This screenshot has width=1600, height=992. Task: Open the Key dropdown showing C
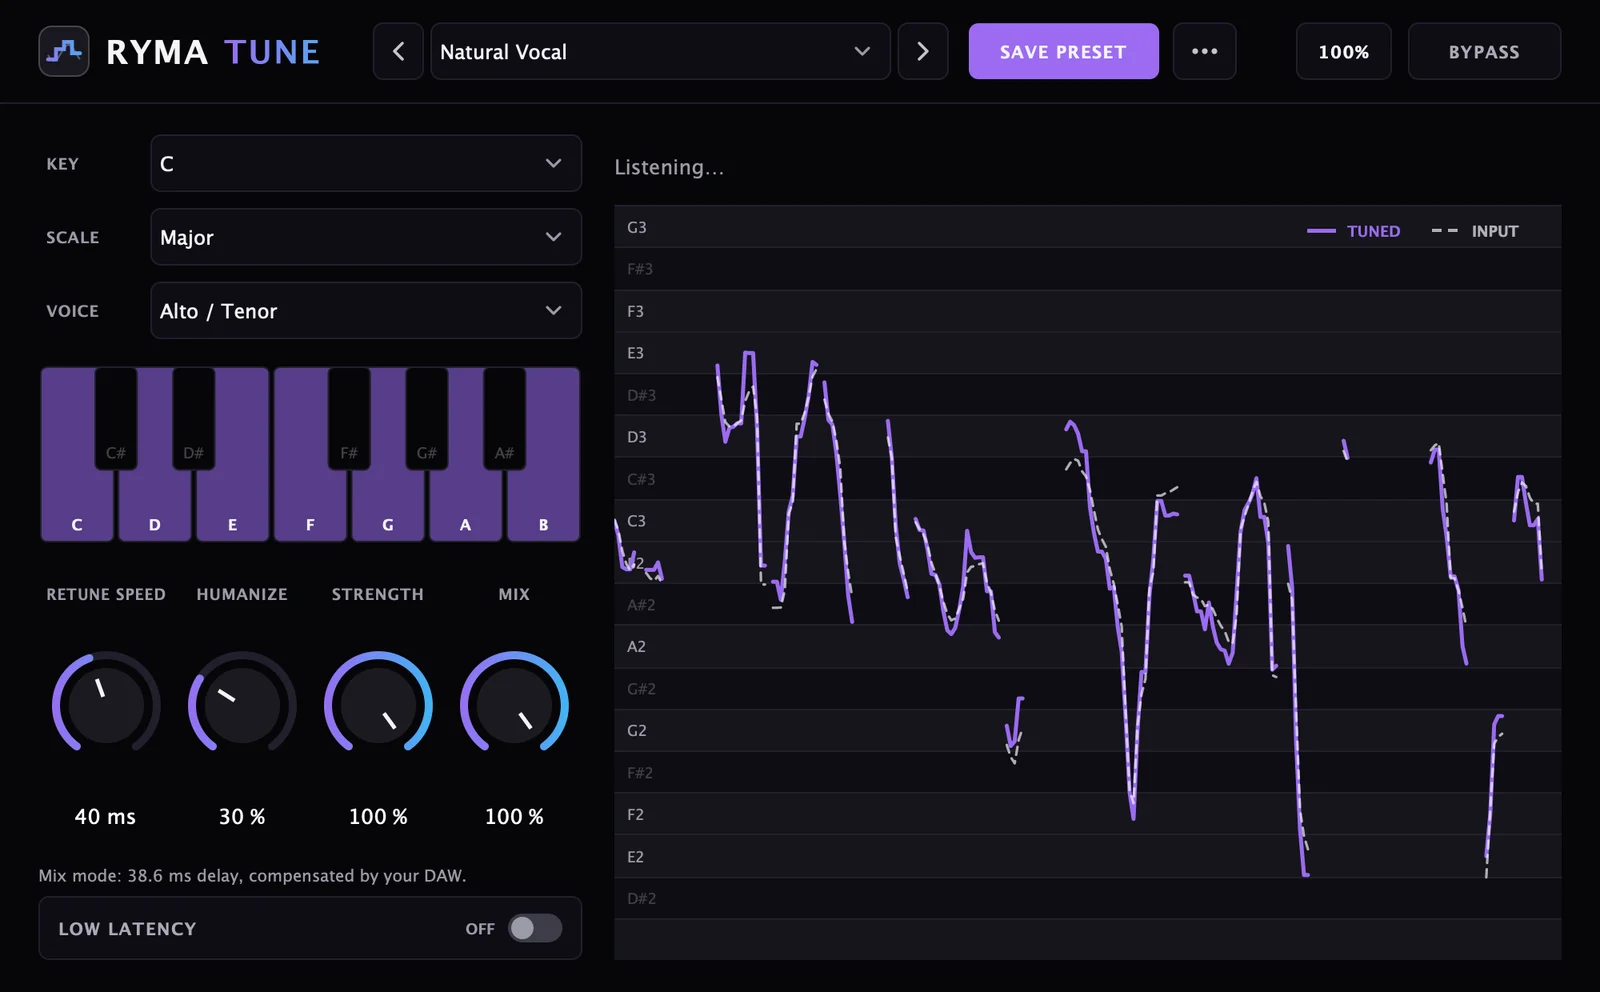366,163
